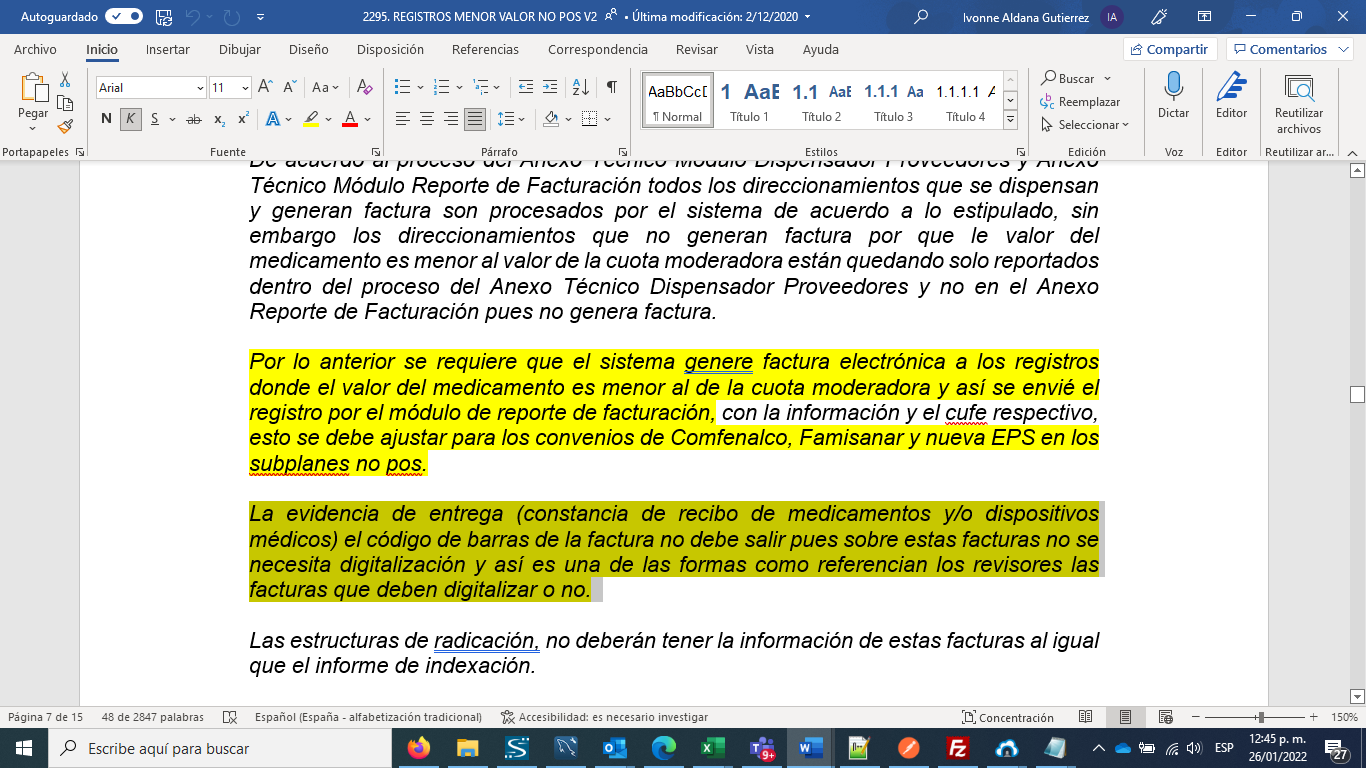This screenshot has width=1366, height=768.
Task: Toggle bold with the N button
Action: pos(107,119)
